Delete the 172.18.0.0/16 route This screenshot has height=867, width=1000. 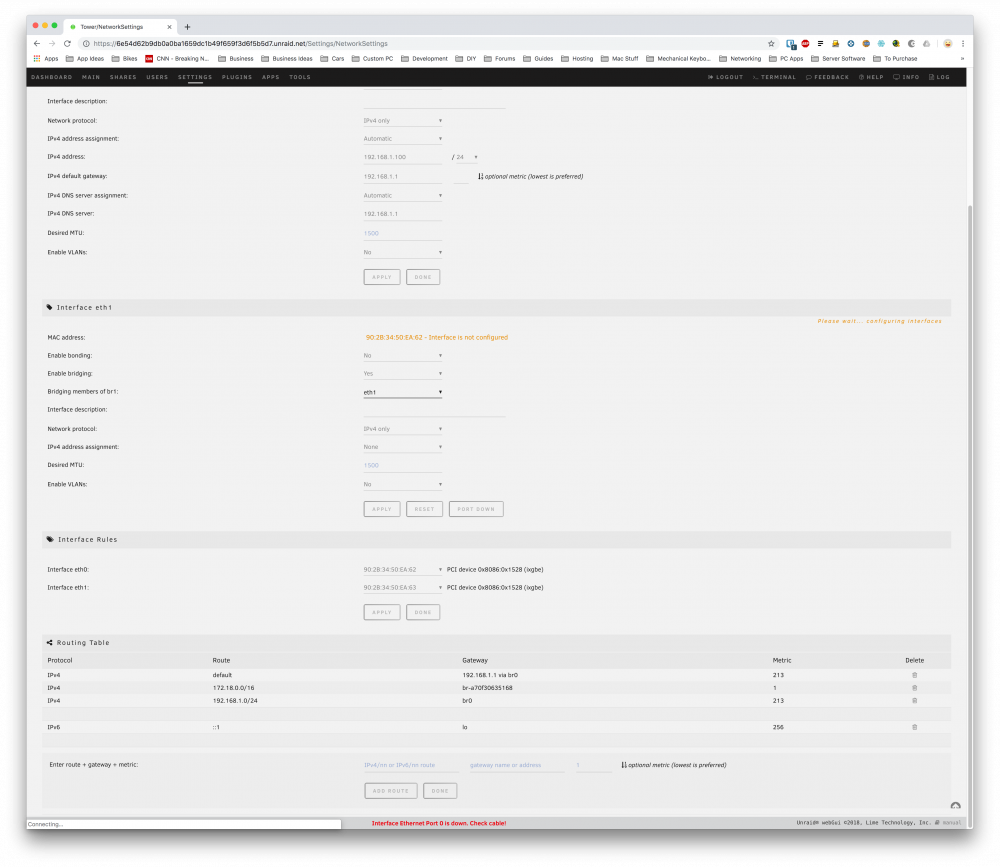[915, 688]
